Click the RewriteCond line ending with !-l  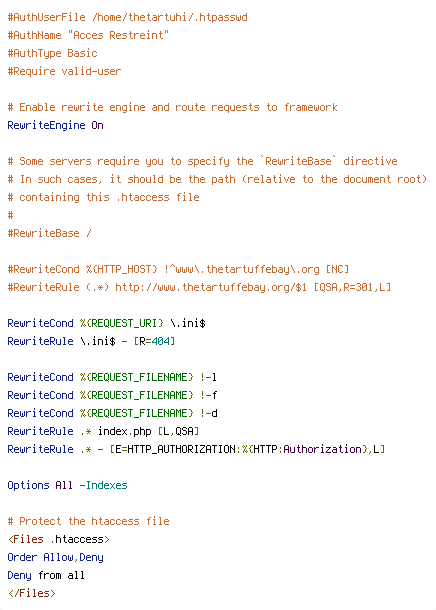point(112,377)
